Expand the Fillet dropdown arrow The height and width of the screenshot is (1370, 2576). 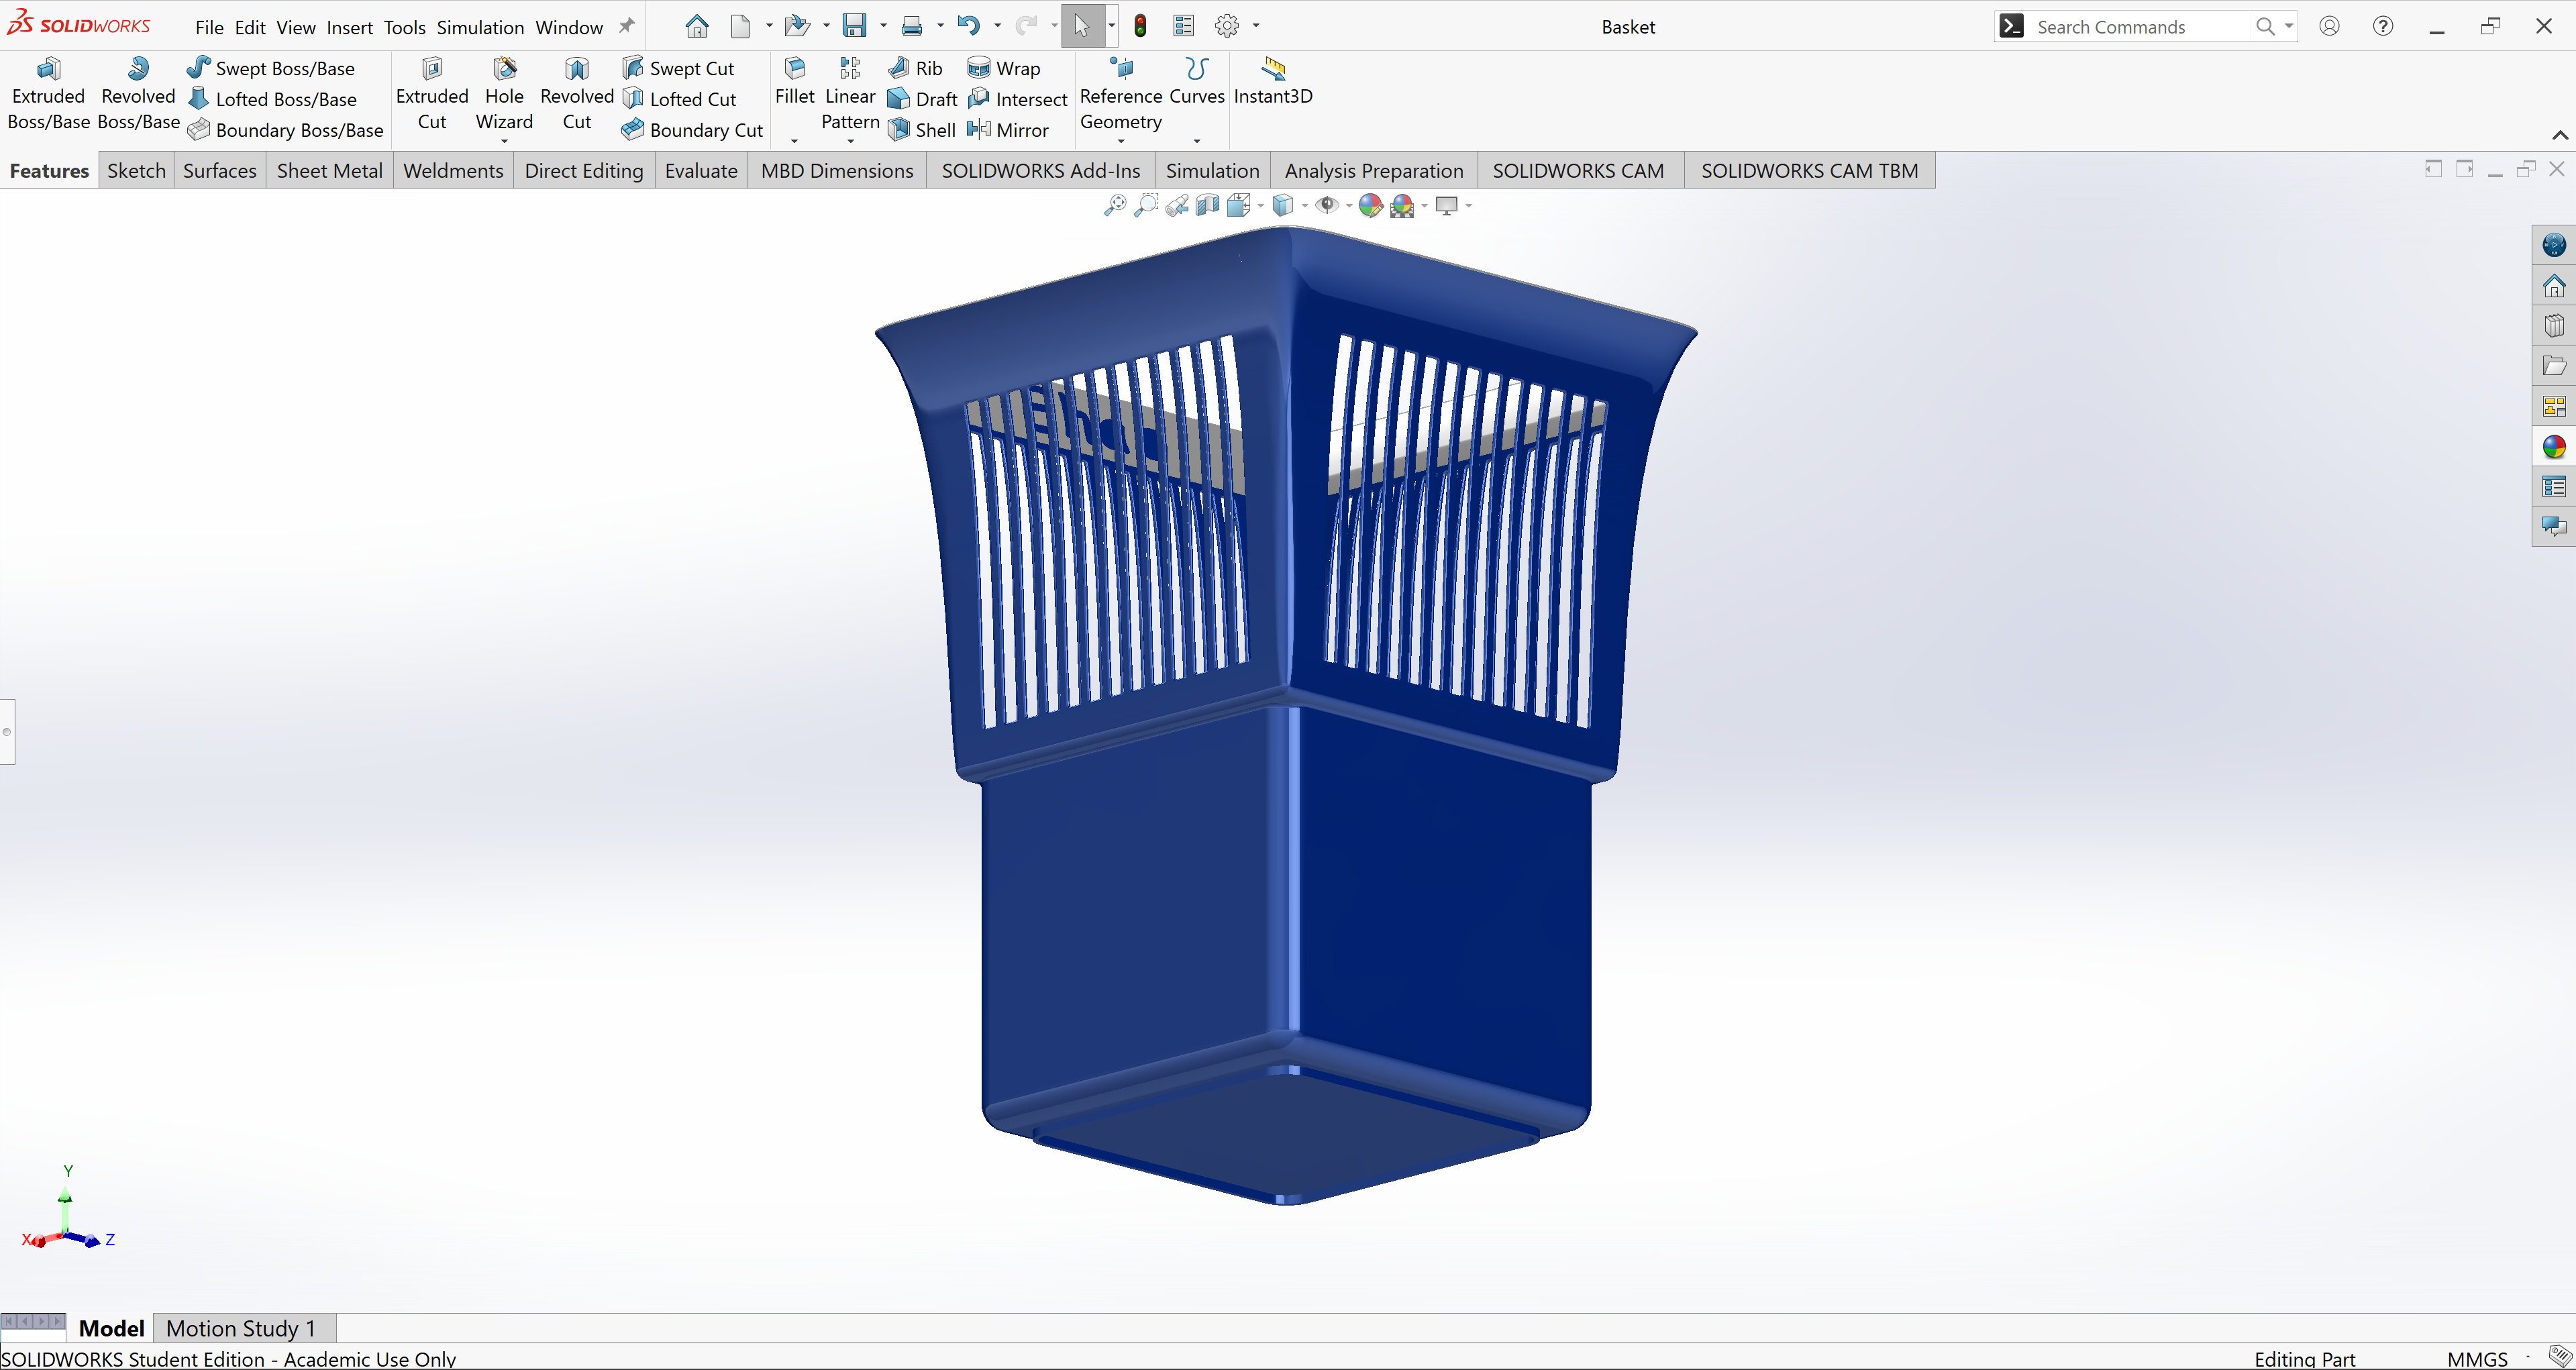click(x=794, y=141)
